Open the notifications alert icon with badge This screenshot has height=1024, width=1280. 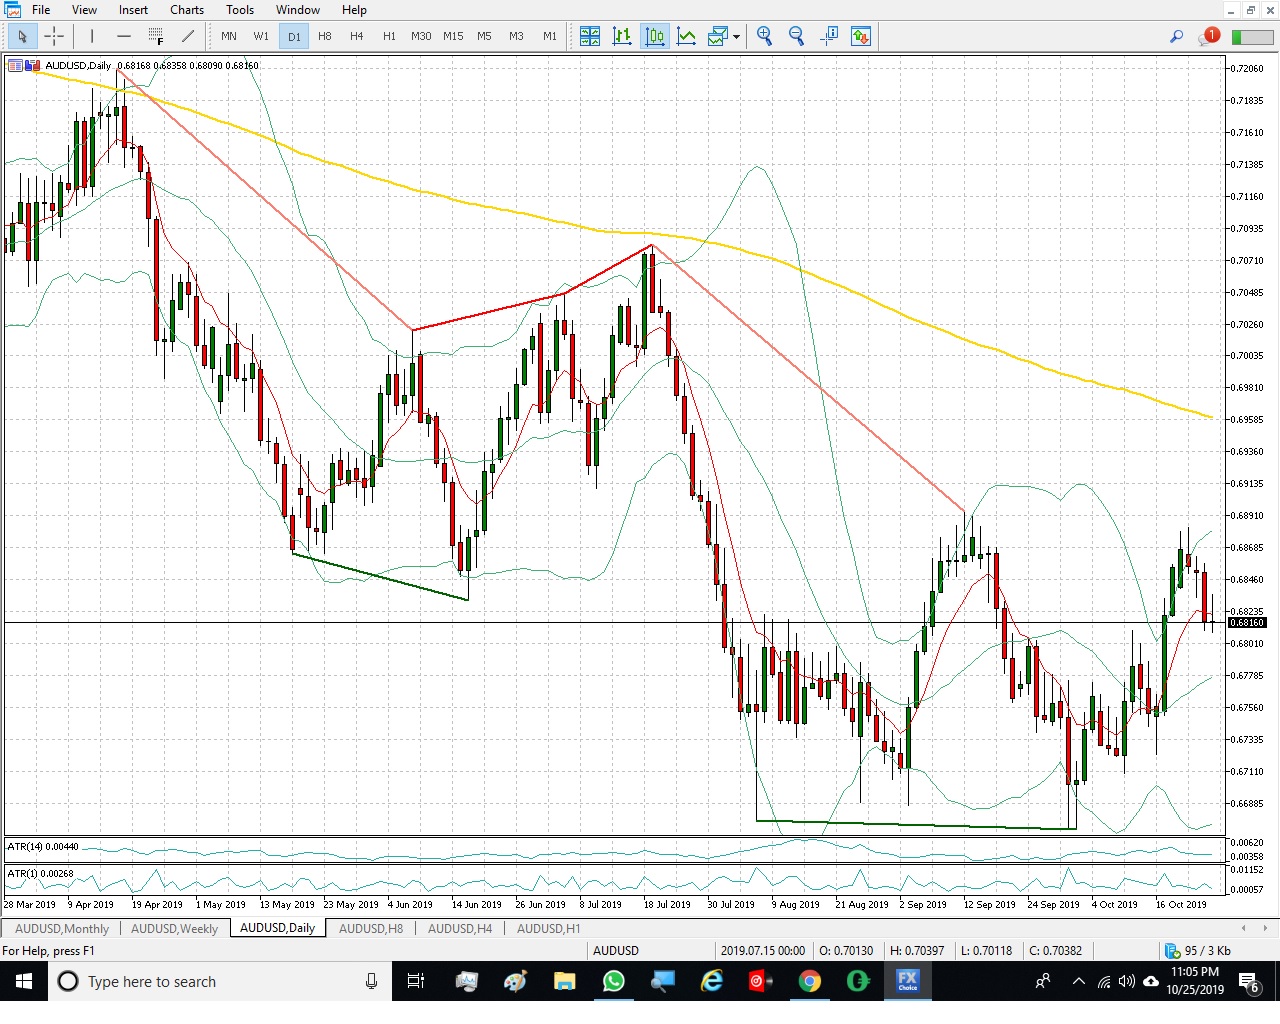(x=1209, y=36)
